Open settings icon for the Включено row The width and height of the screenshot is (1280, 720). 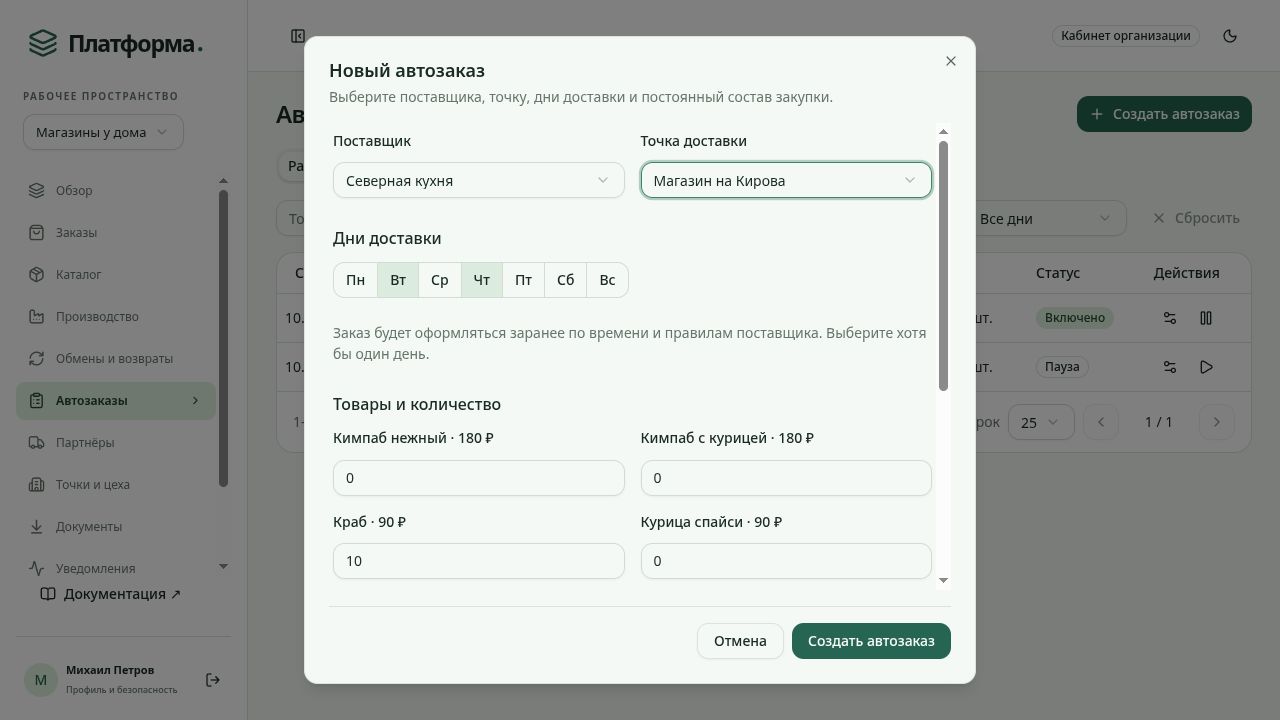(x=1170, y=318)
